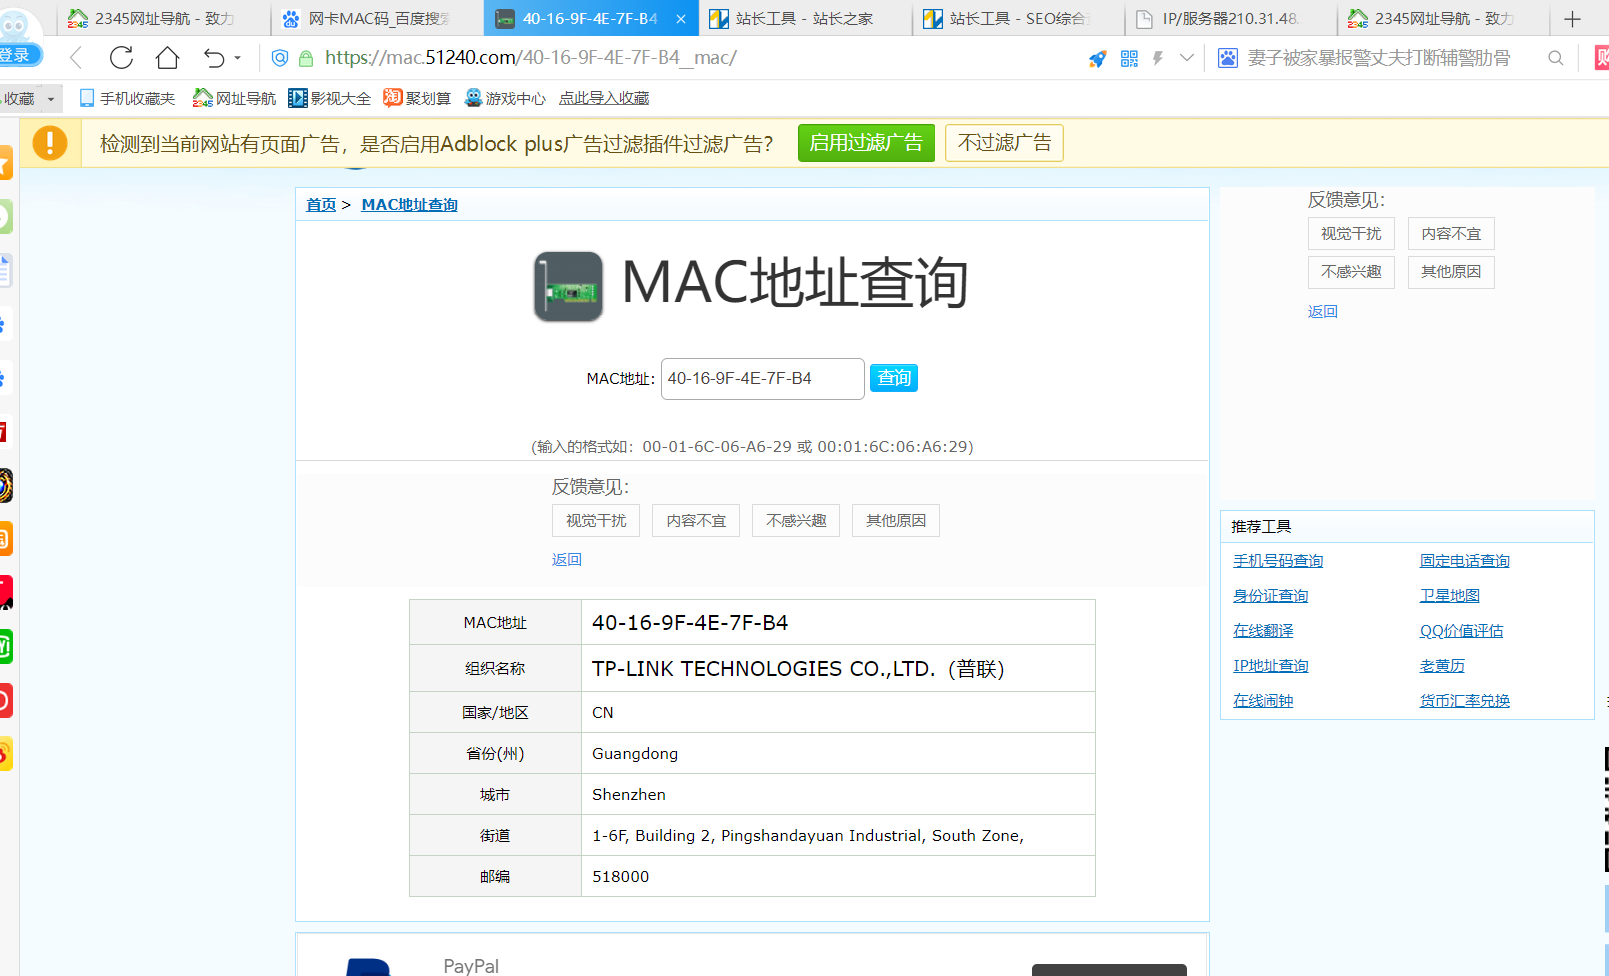Click the shield security icon in address bar

click(x=280, y=58)
